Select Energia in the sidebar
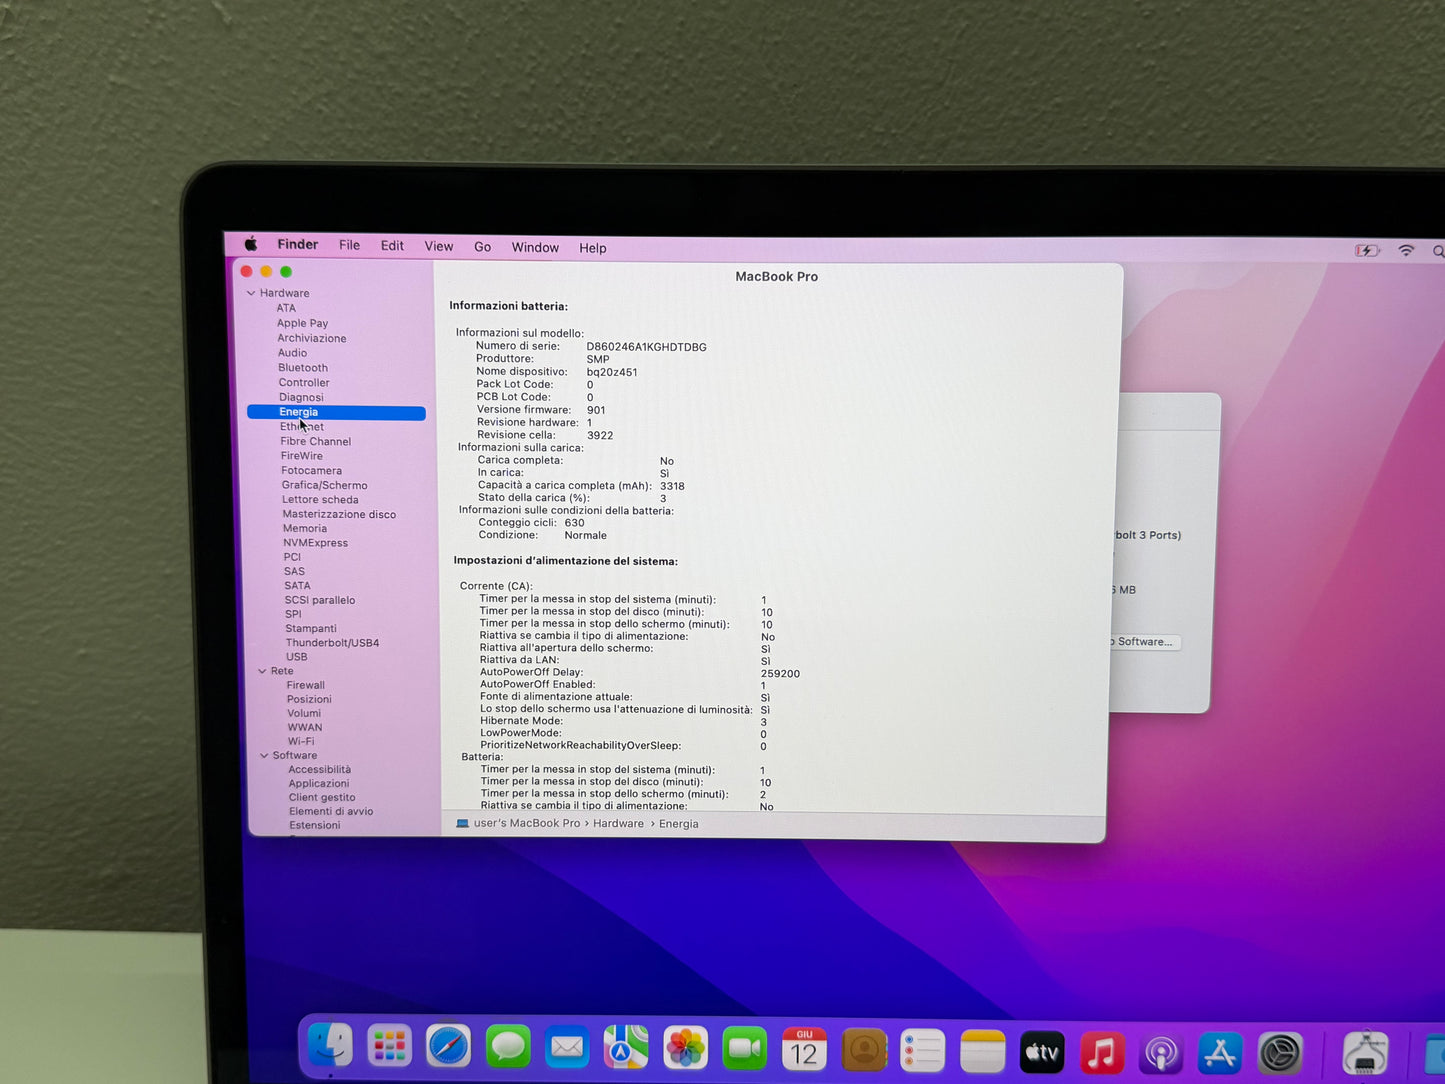Viewport: 1445px width, 1084px height. pyautogui.click(x=336, y=412)
